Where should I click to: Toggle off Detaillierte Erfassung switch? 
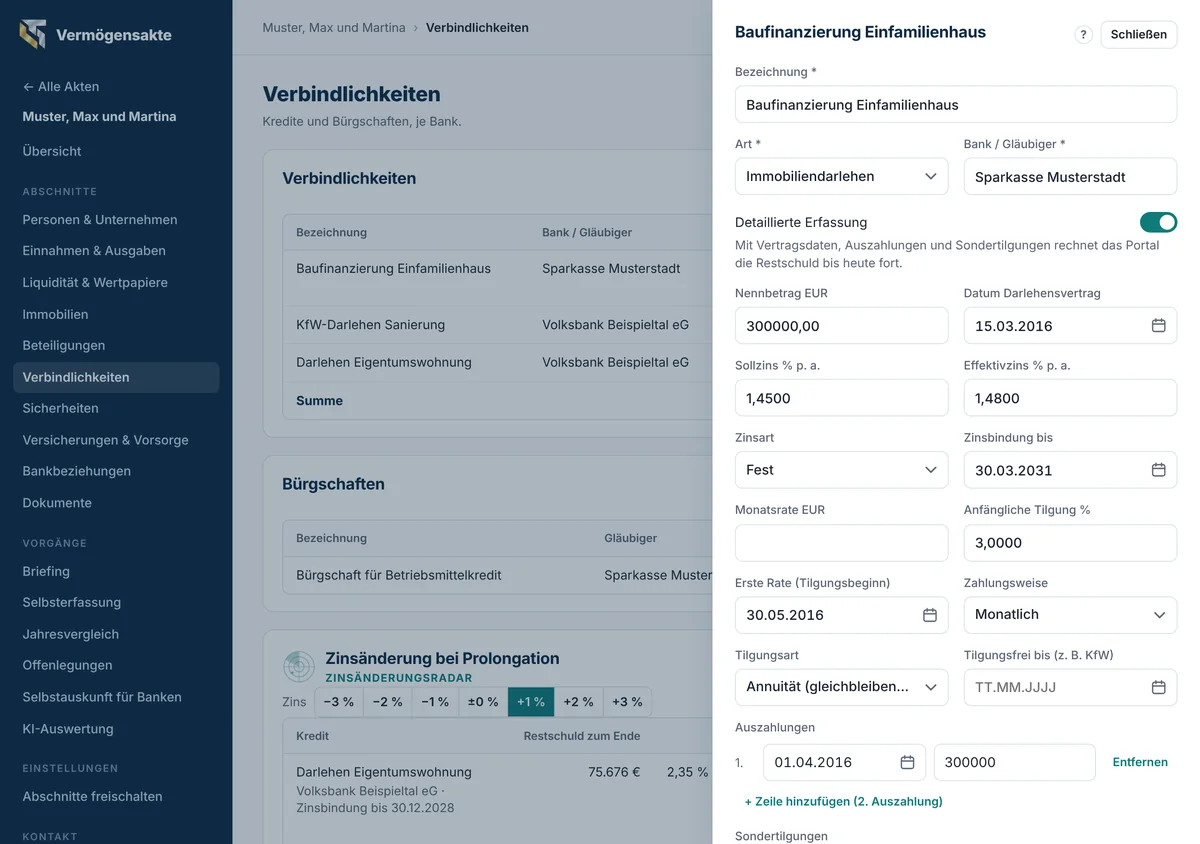coord(1158,222)
